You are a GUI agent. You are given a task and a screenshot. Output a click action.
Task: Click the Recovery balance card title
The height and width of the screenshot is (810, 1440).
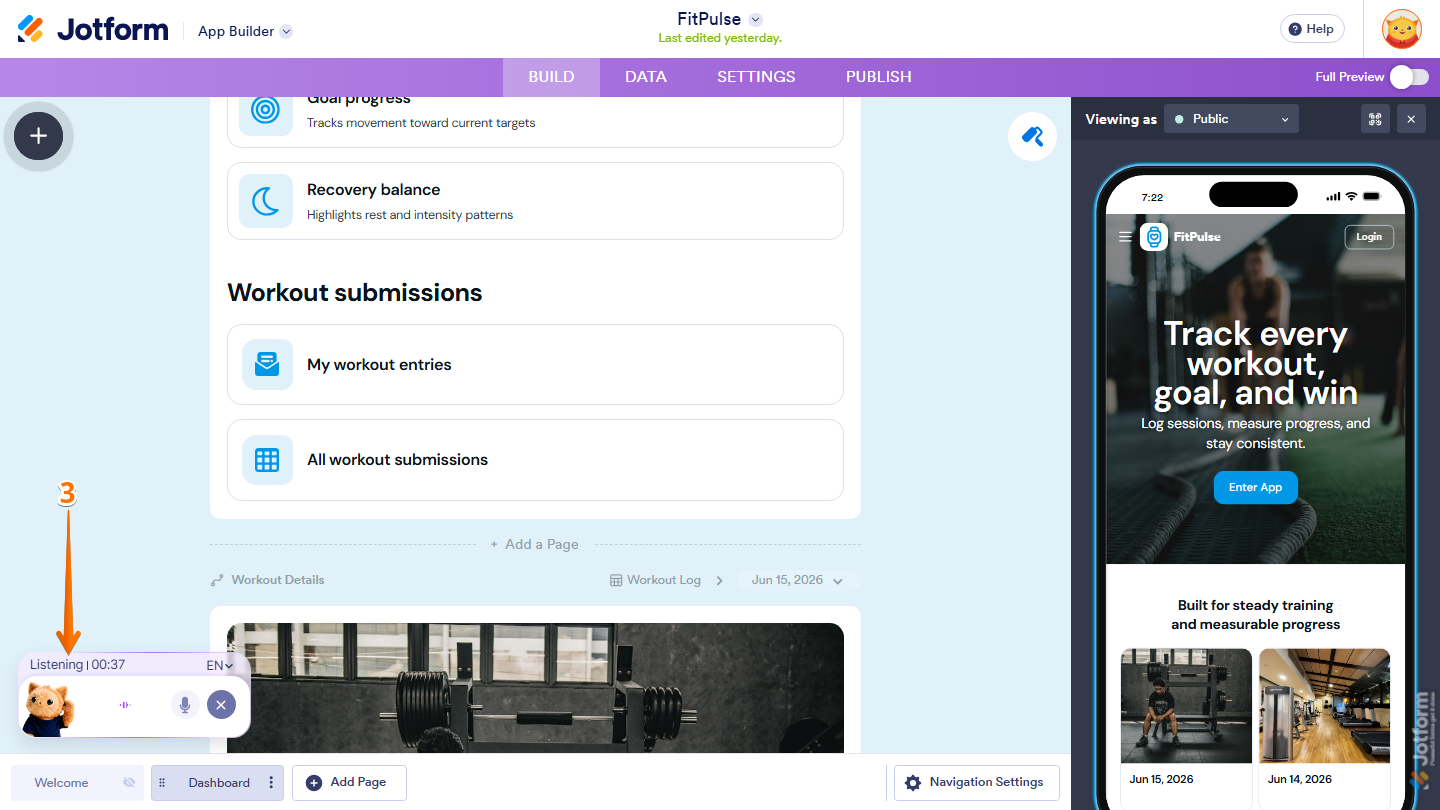tap(373, 190)
